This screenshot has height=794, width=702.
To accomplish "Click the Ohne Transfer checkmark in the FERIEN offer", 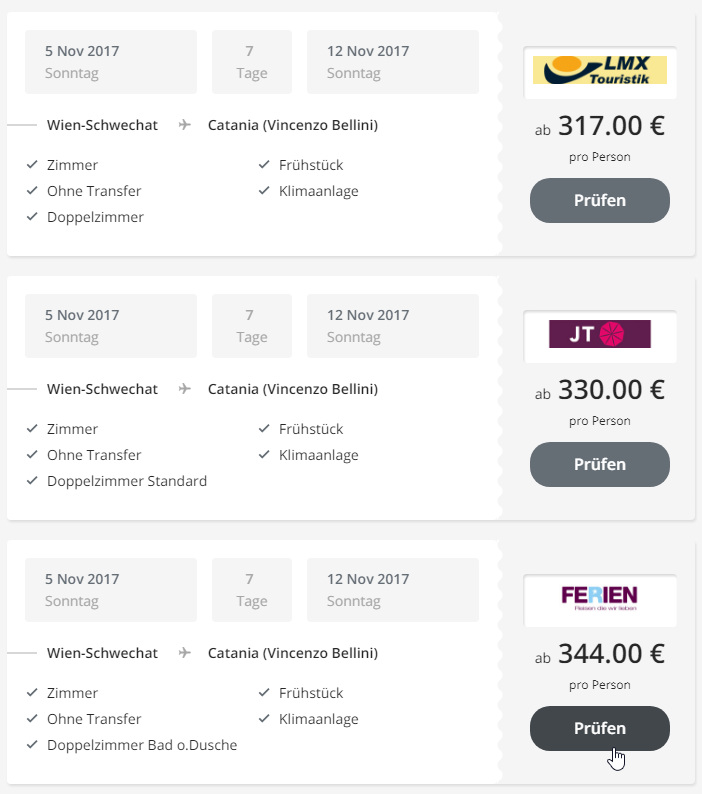I will pos(32,719).
